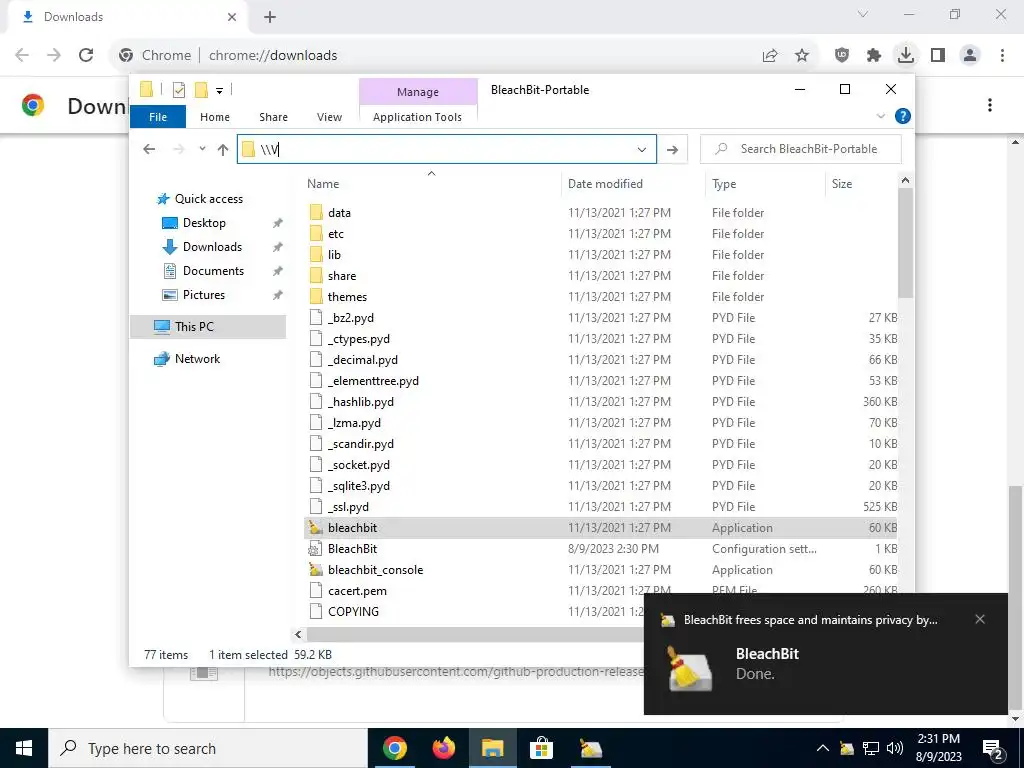Open Explorer help question mark icon

click(x=903, y=116)
